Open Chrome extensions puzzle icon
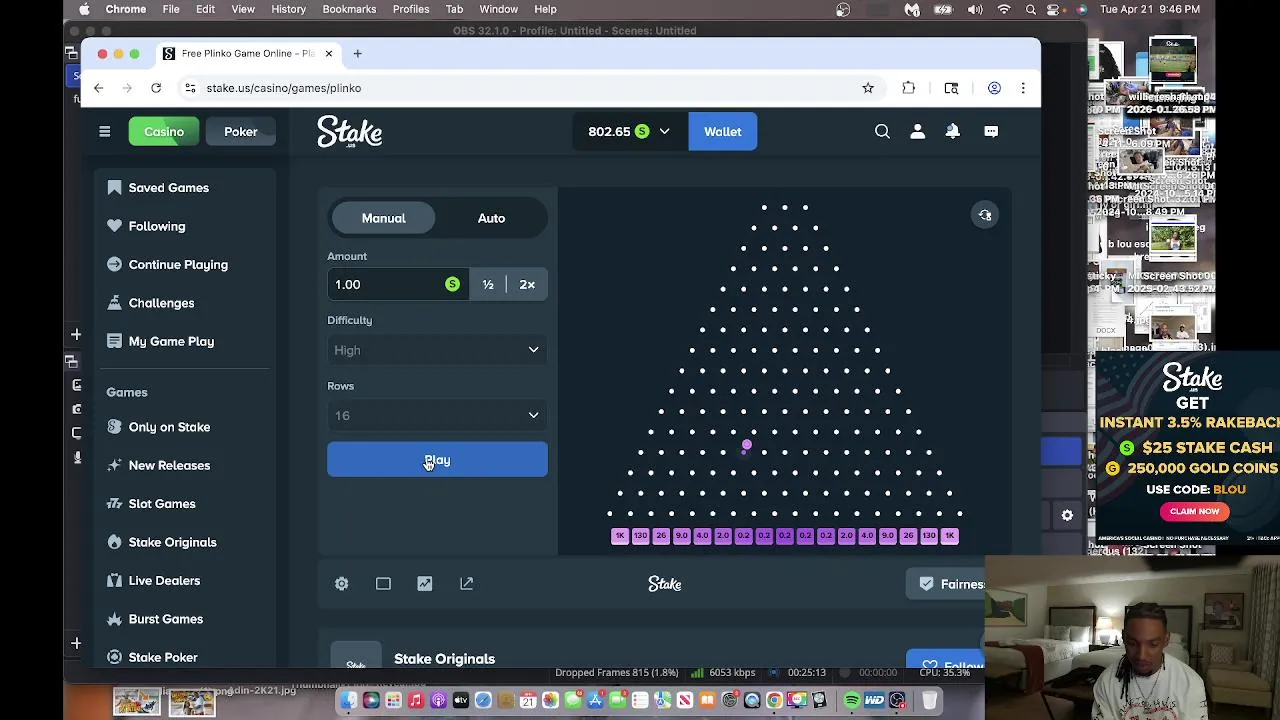1280x720 pixels. tap(908, 88)
